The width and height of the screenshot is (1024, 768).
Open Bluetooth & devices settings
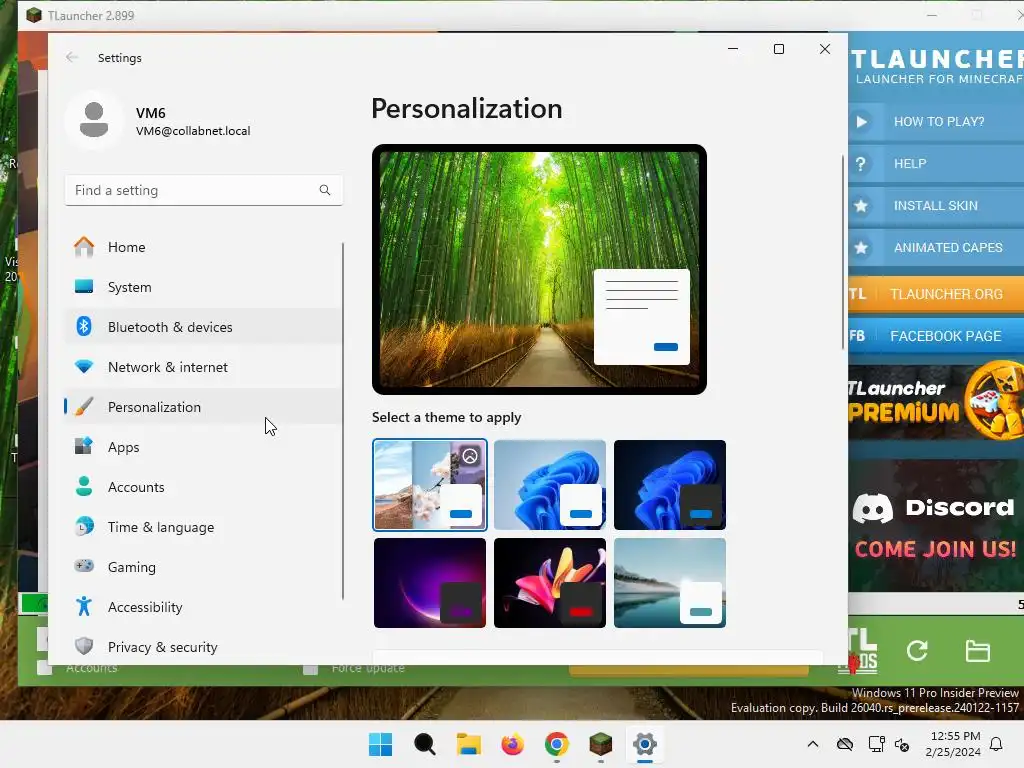point(203,327)
